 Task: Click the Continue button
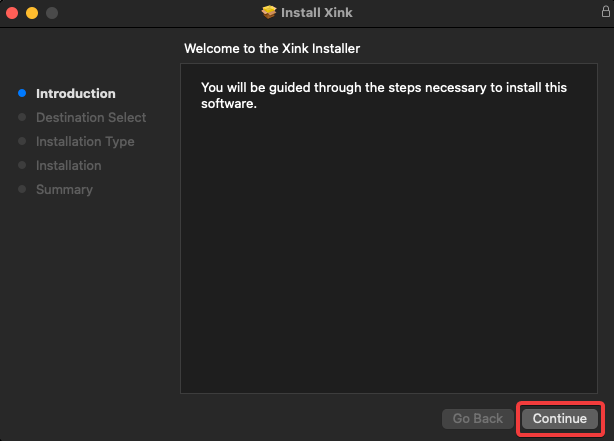point(559,419)
